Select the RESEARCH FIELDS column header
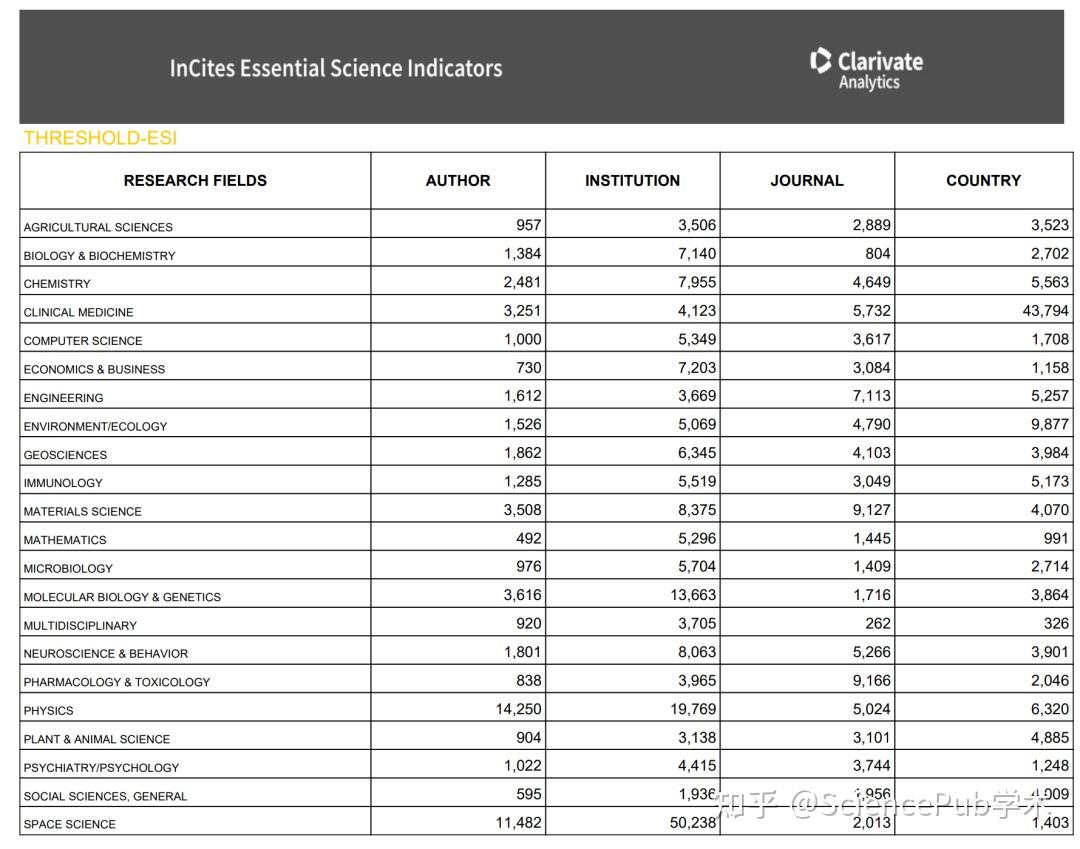 195,181
